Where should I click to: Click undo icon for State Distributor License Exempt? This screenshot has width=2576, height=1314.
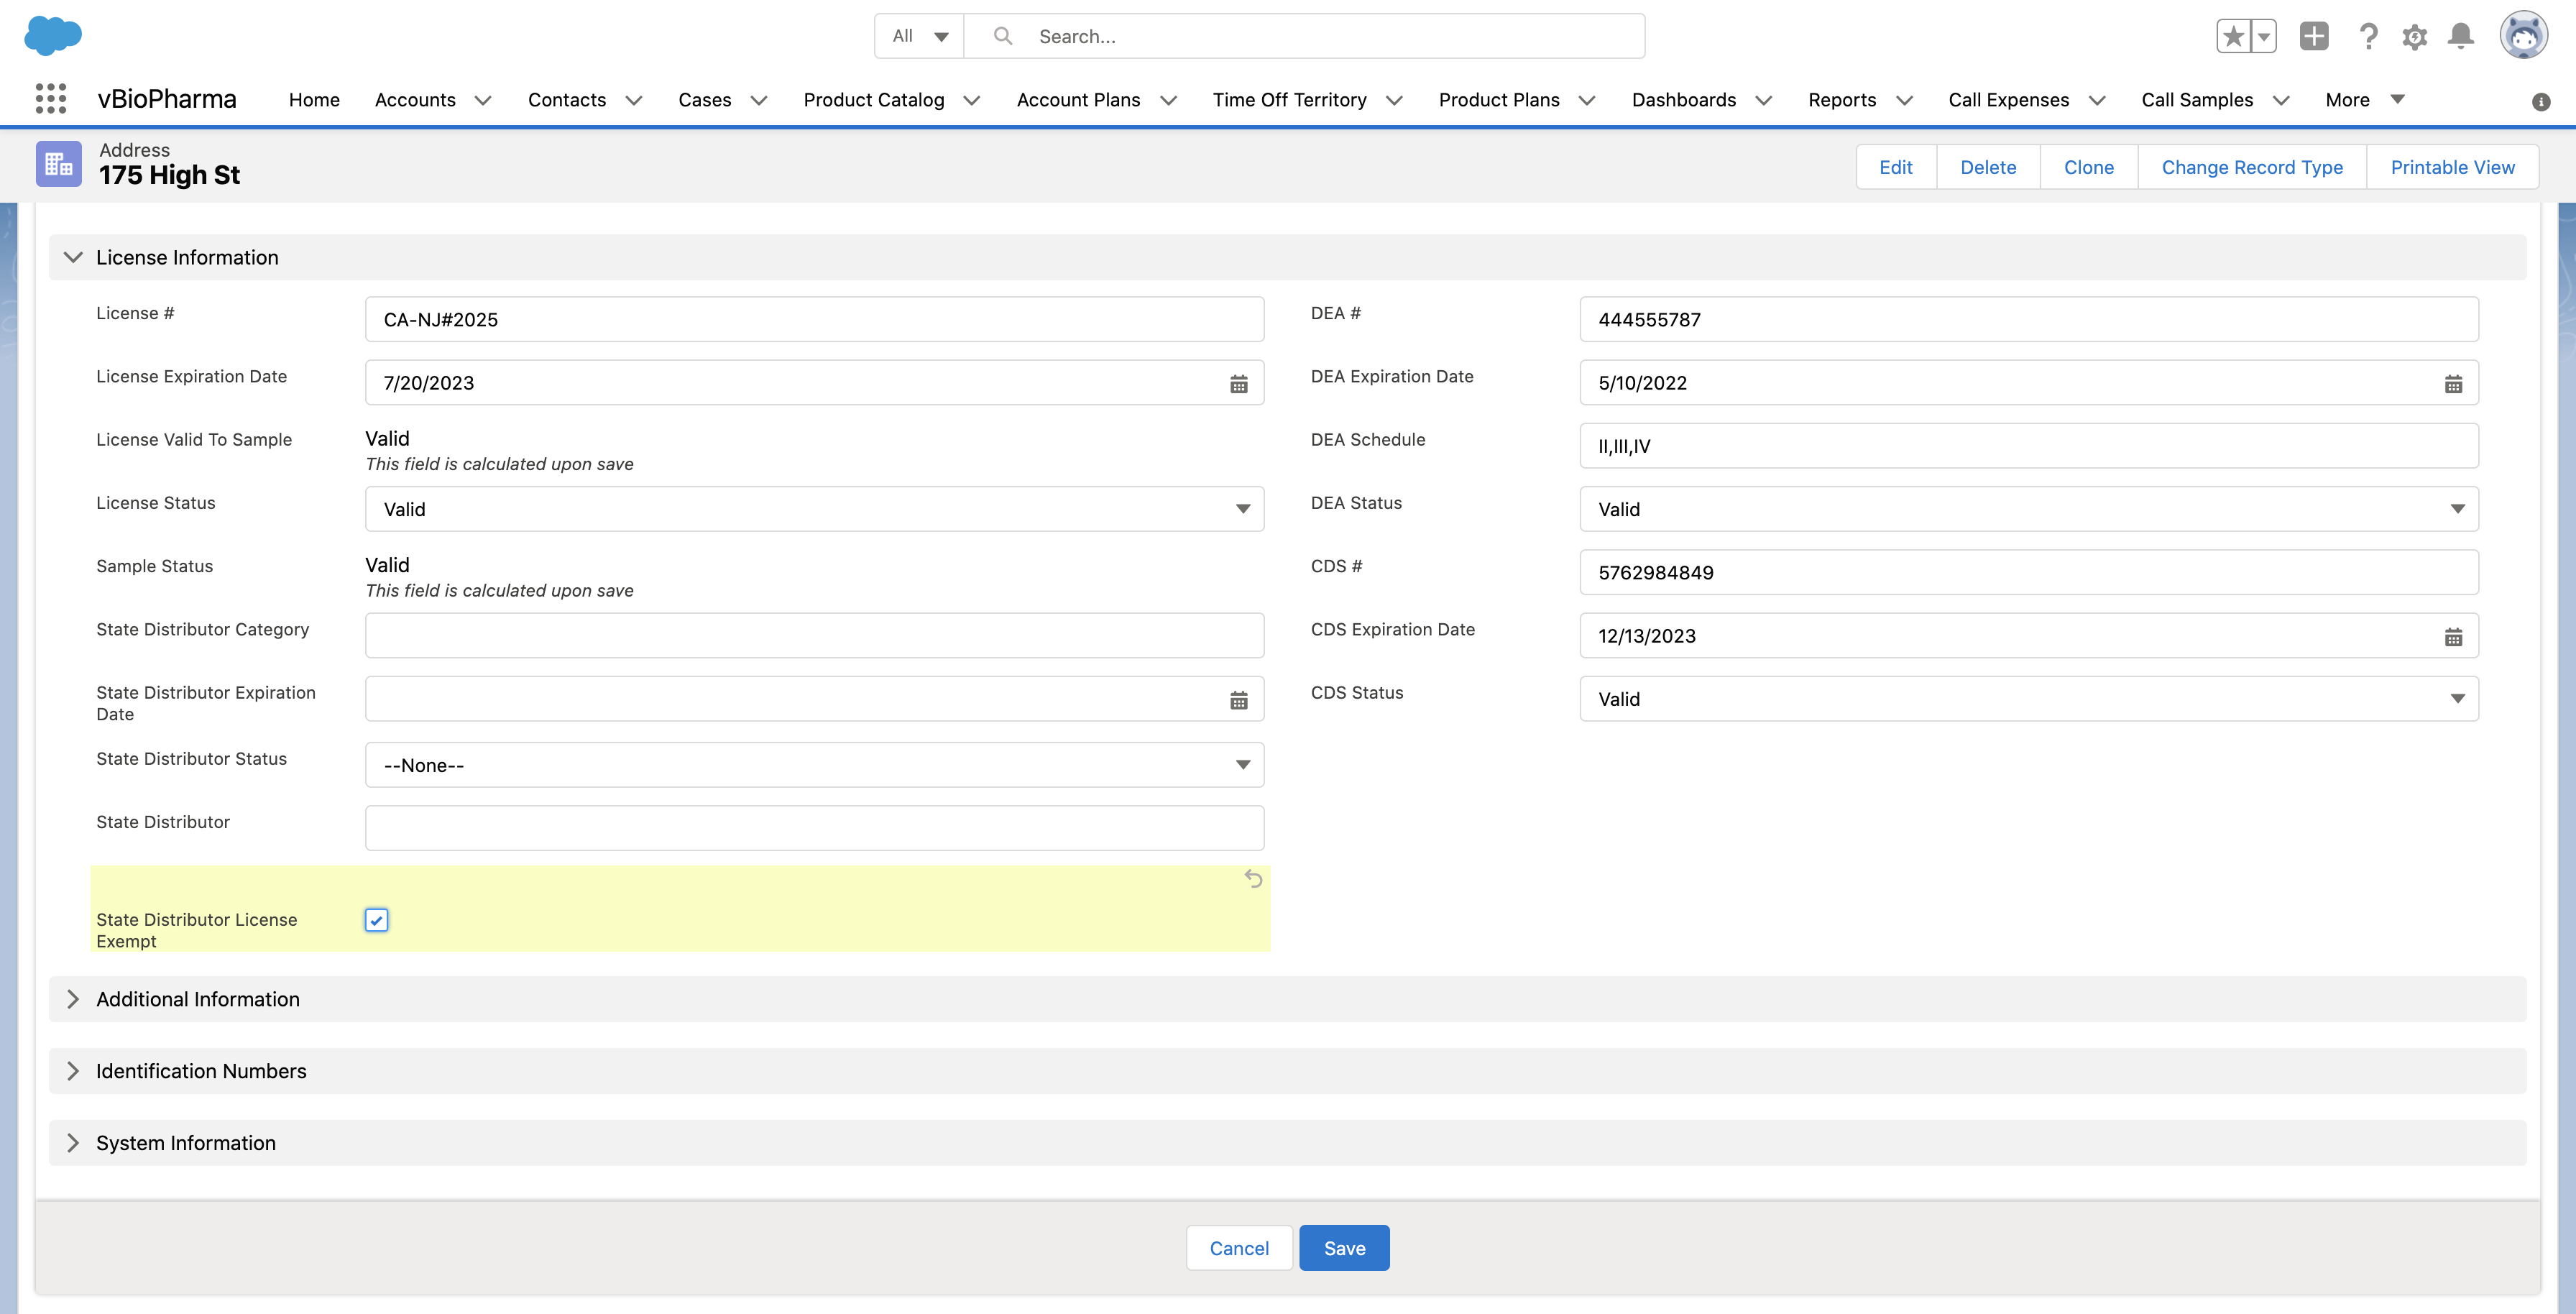coord(1253,879)
